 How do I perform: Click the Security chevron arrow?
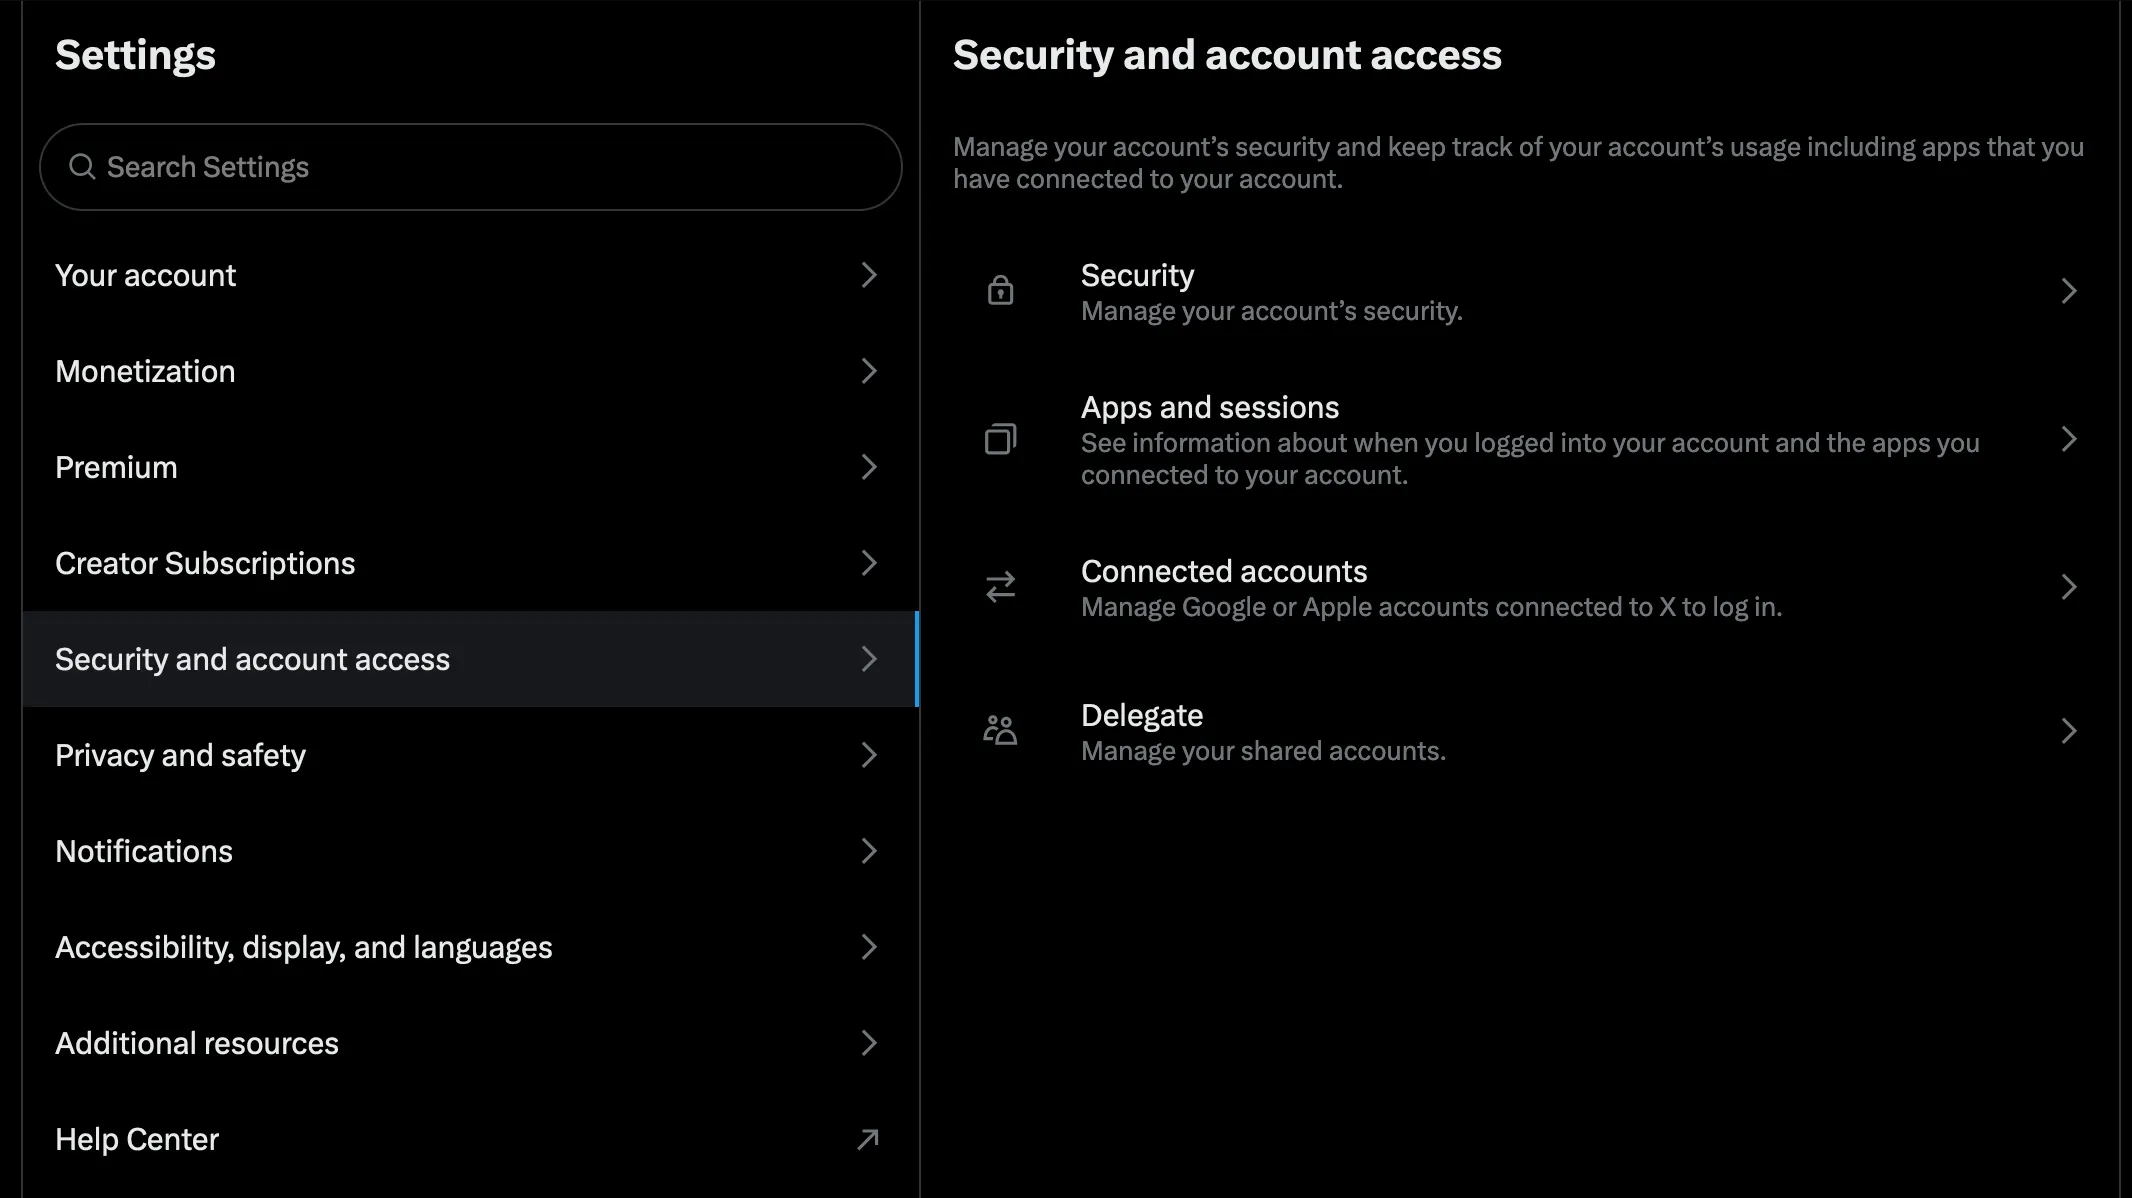(2069, 290)
